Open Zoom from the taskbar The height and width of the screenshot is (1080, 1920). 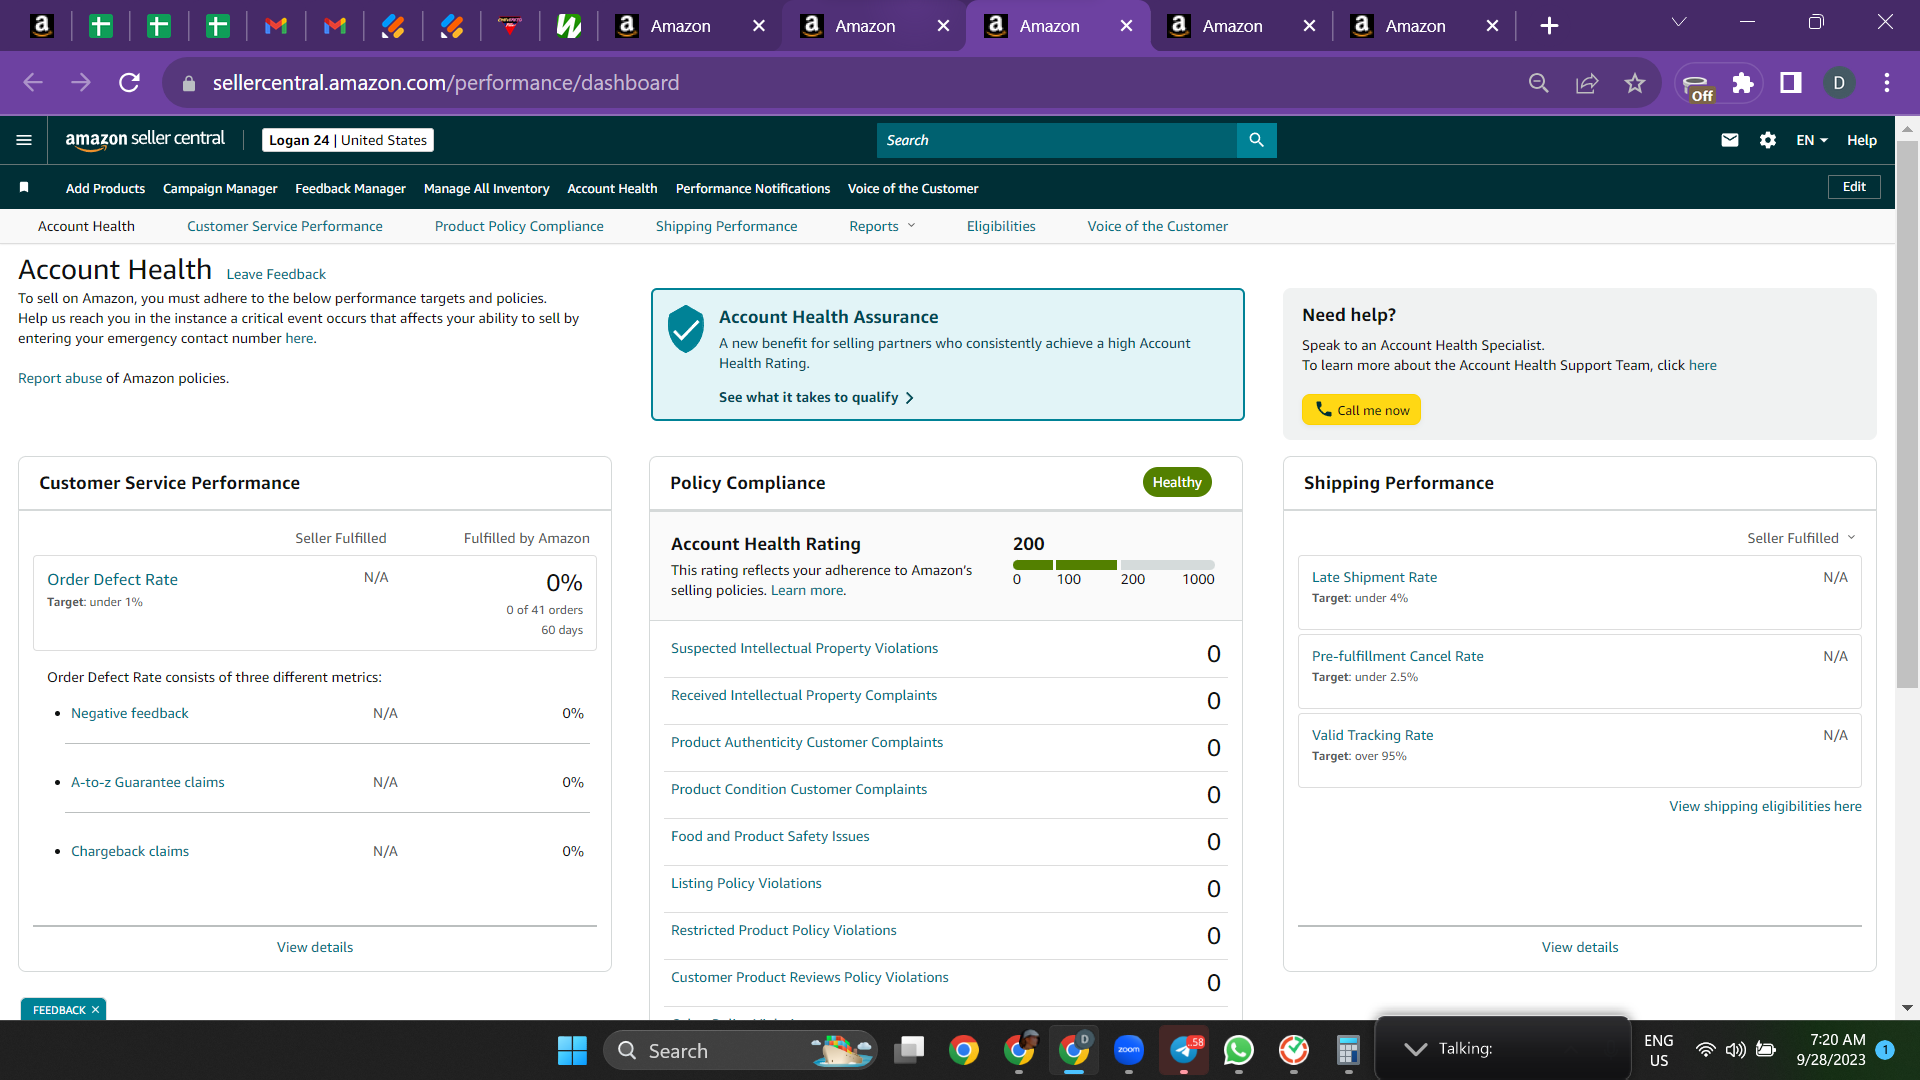(1129, 1050)
